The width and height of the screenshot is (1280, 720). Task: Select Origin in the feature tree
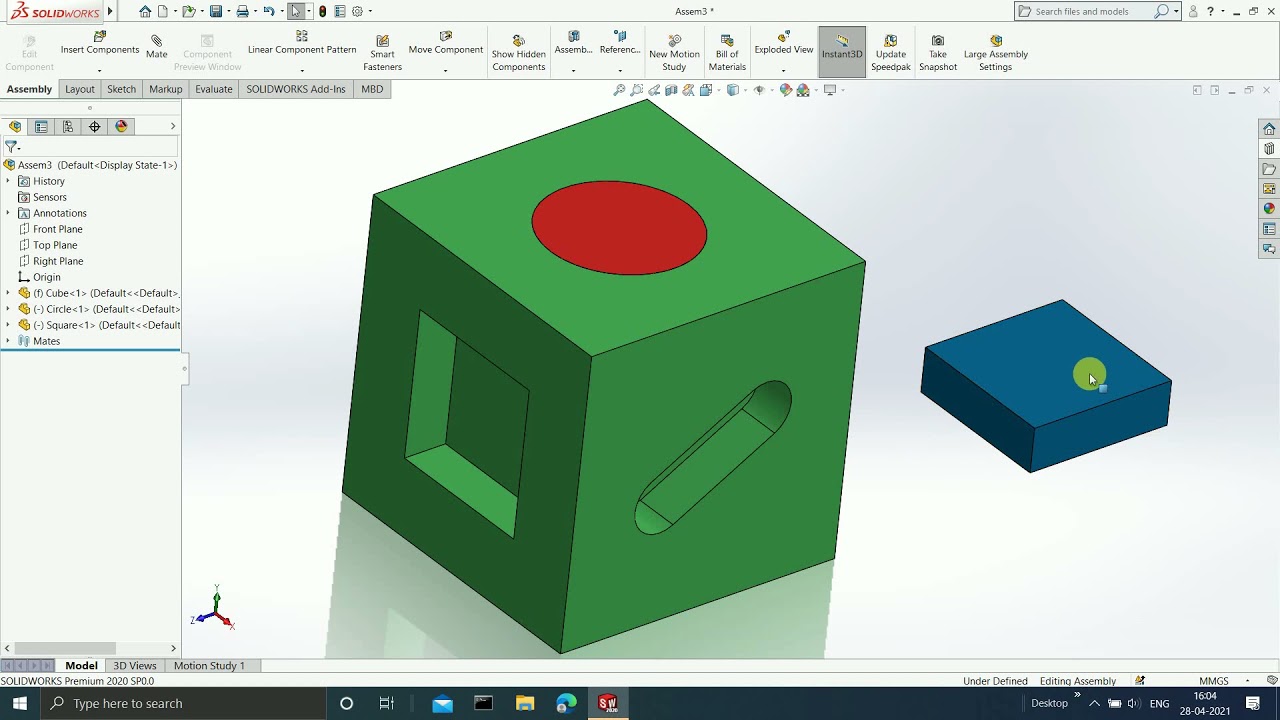coord(46,277)
